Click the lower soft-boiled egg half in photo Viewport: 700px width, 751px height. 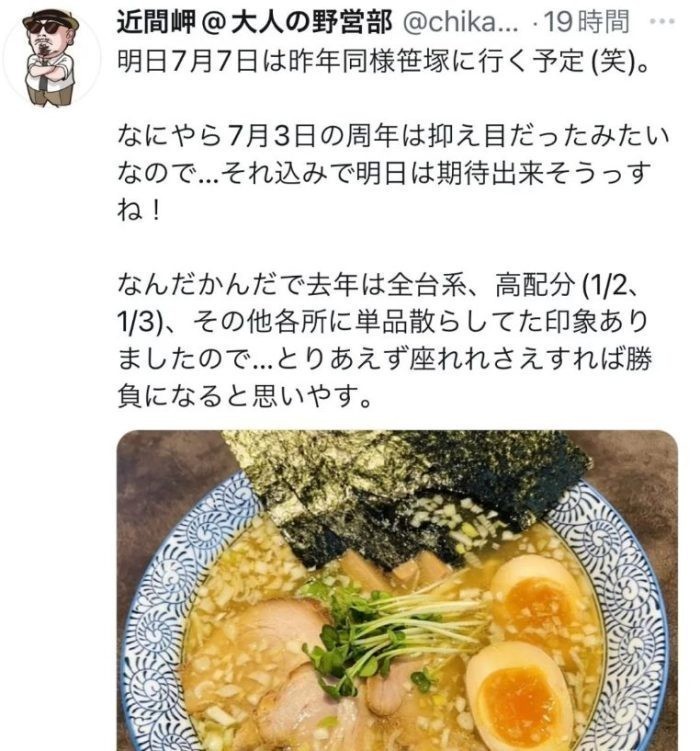[521, 695]
